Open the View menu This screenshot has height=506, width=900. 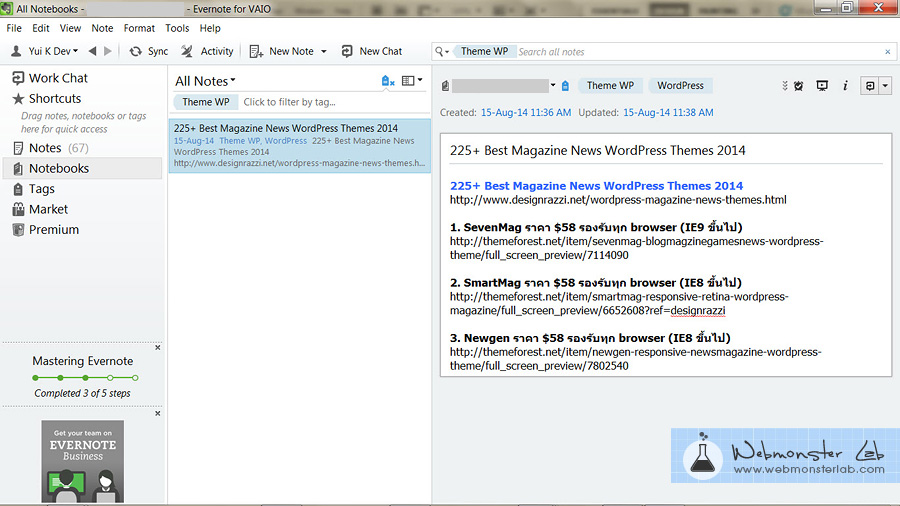70,28
